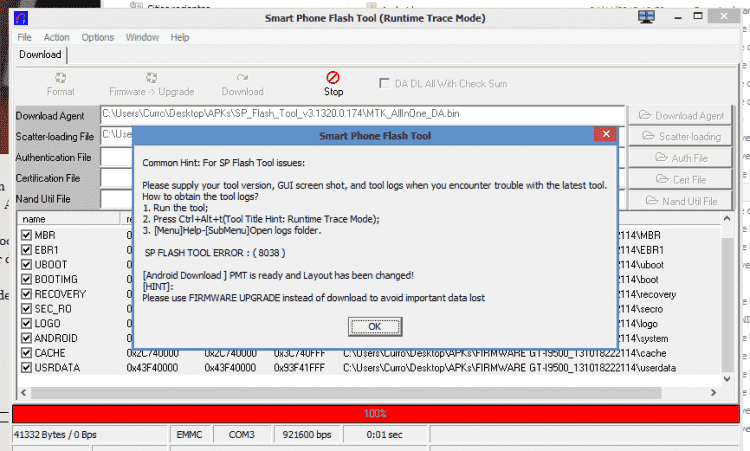750x451 pixels.
Task: Uncheck the USRDATA partition checkbox
Action: 26,368
